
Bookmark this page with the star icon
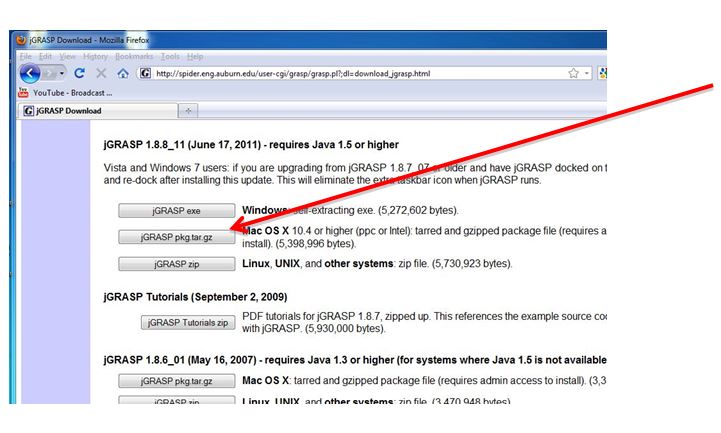pyautogui.click(x=573, y=73)
